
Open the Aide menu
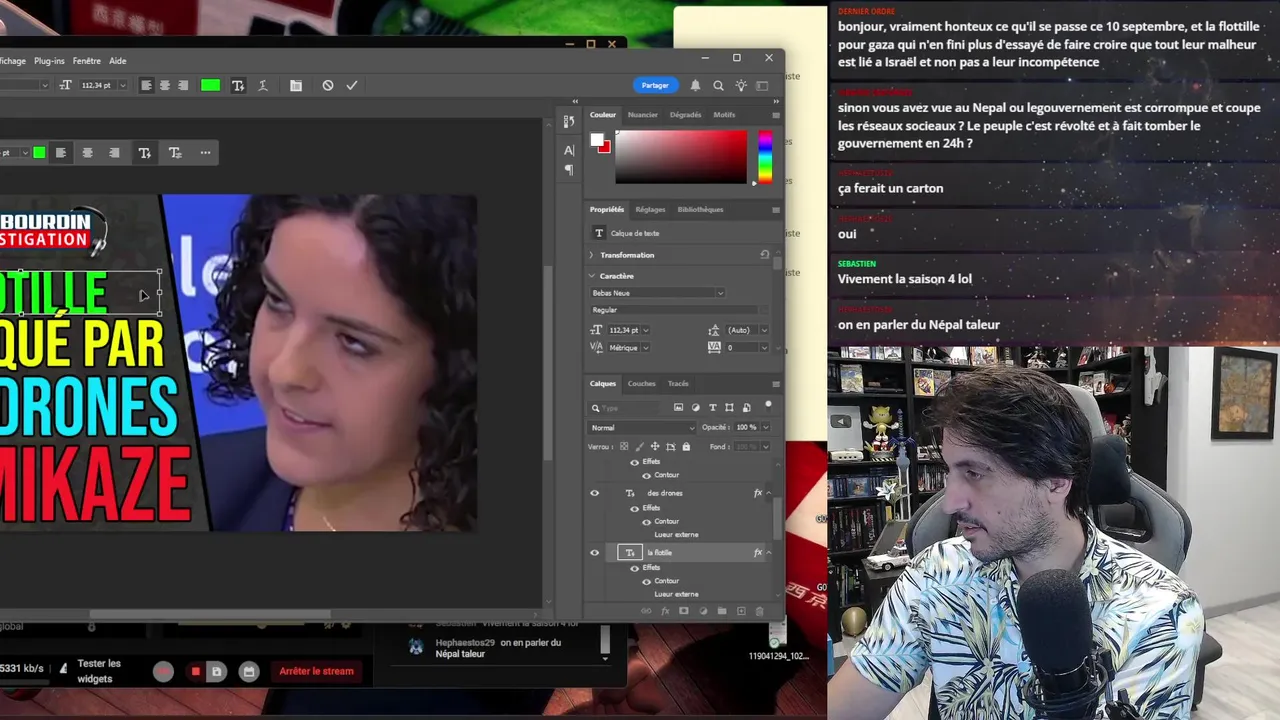[118, 61]
